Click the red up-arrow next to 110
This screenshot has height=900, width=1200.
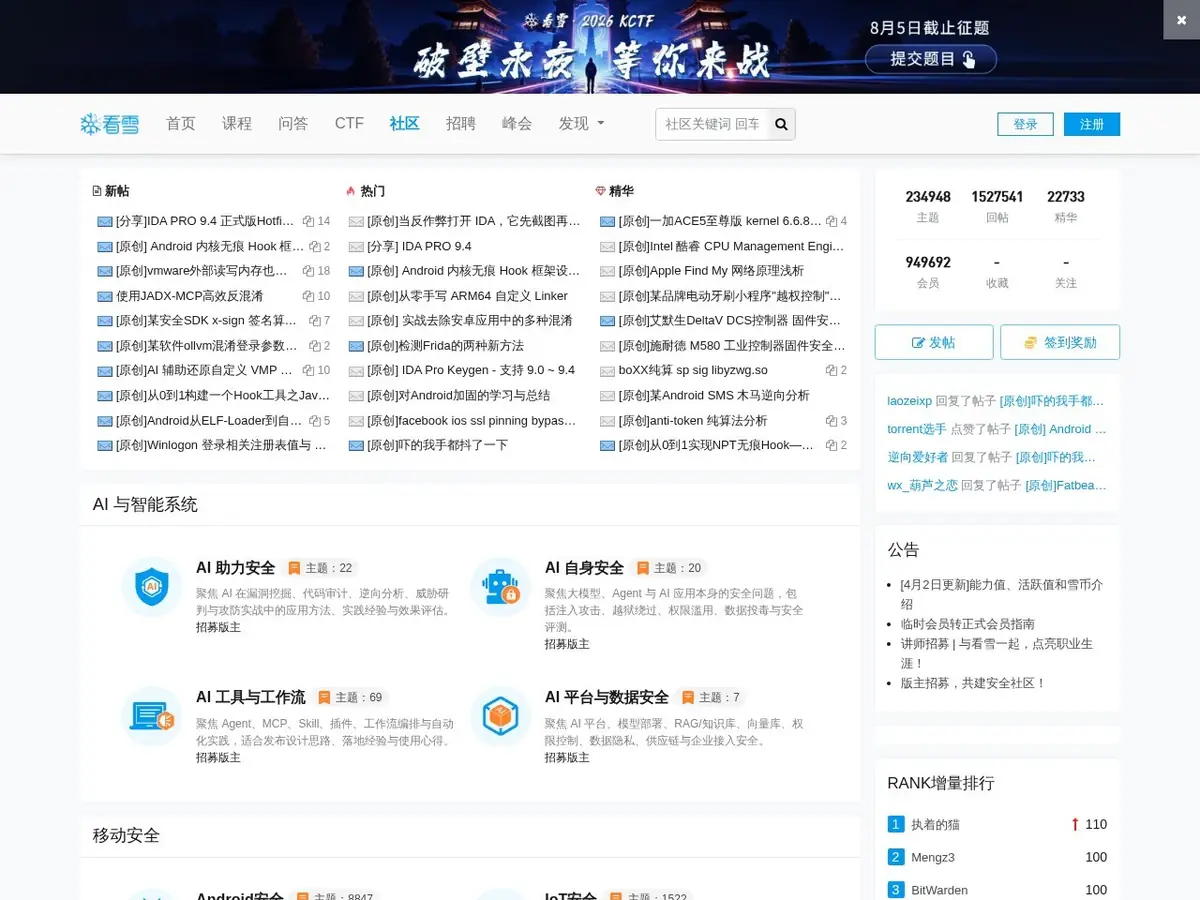1075,825
